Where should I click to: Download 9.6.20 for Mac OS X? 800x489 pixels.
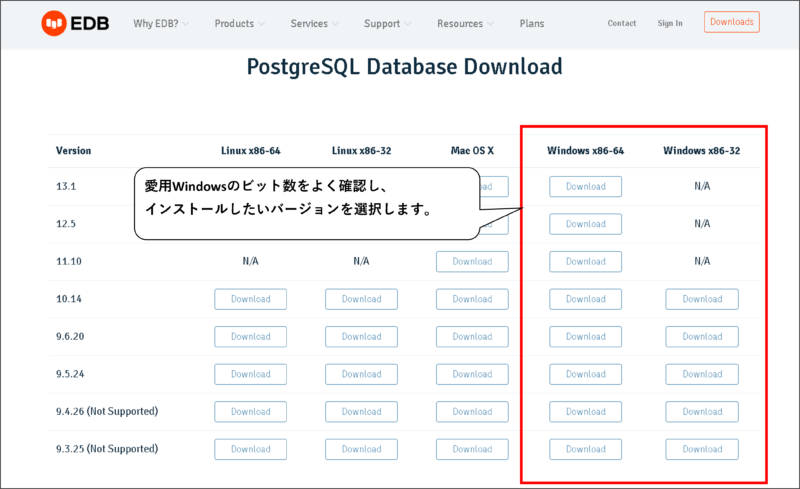pos(472,336)
